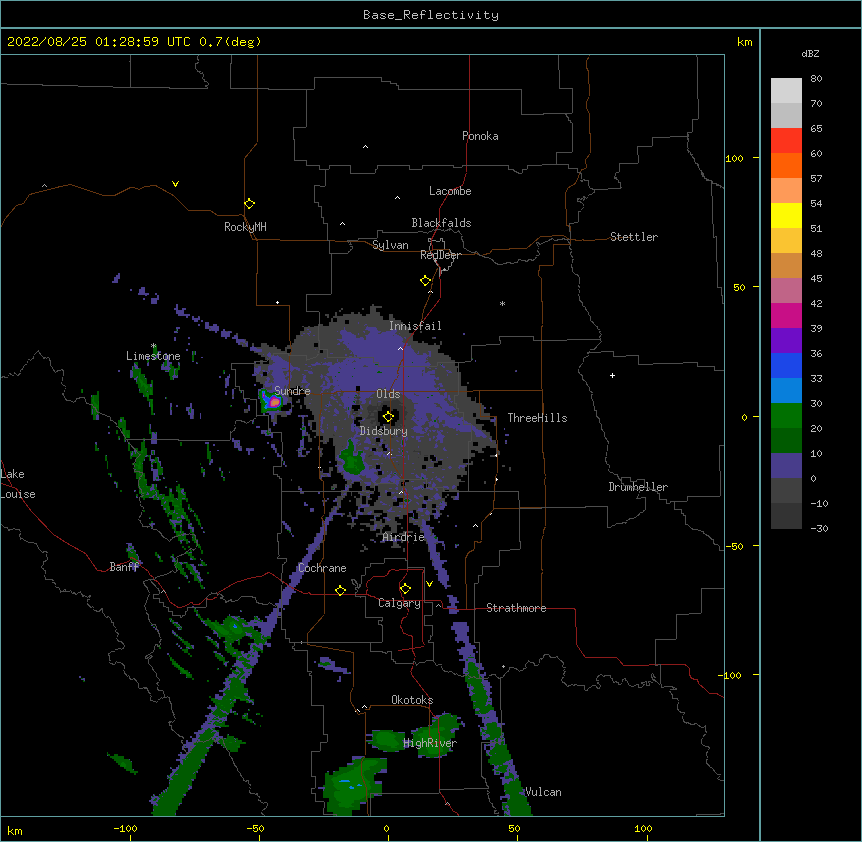Click the Okotoks label
This screenshot has height=842, width=862.
pos(412,700)
